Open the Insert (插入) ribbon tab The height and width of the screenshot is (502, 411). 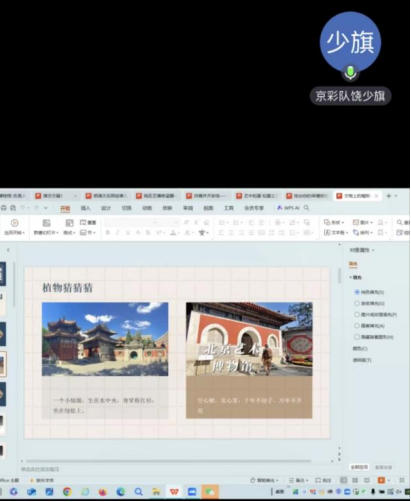coord(86,208)
